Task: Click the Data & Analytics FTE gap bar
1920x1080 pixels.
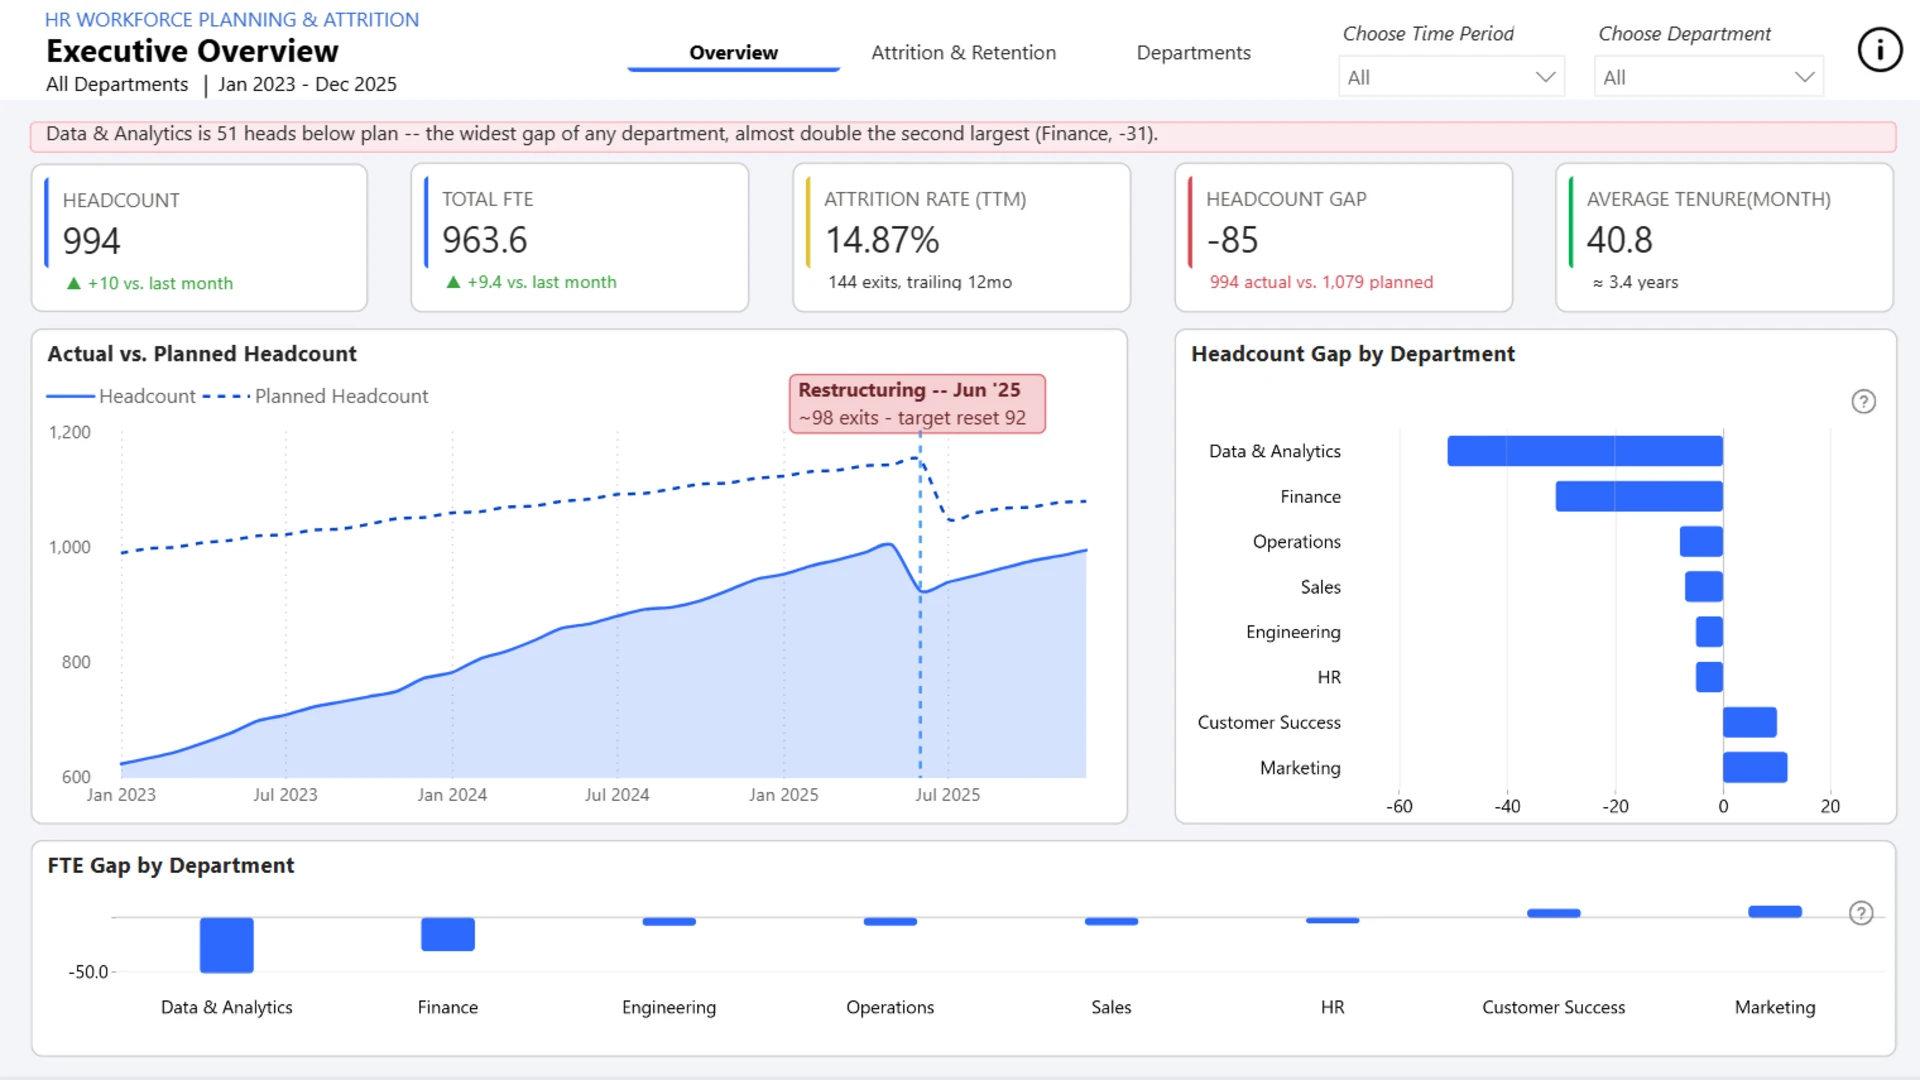Action: (x=227, y=945)
